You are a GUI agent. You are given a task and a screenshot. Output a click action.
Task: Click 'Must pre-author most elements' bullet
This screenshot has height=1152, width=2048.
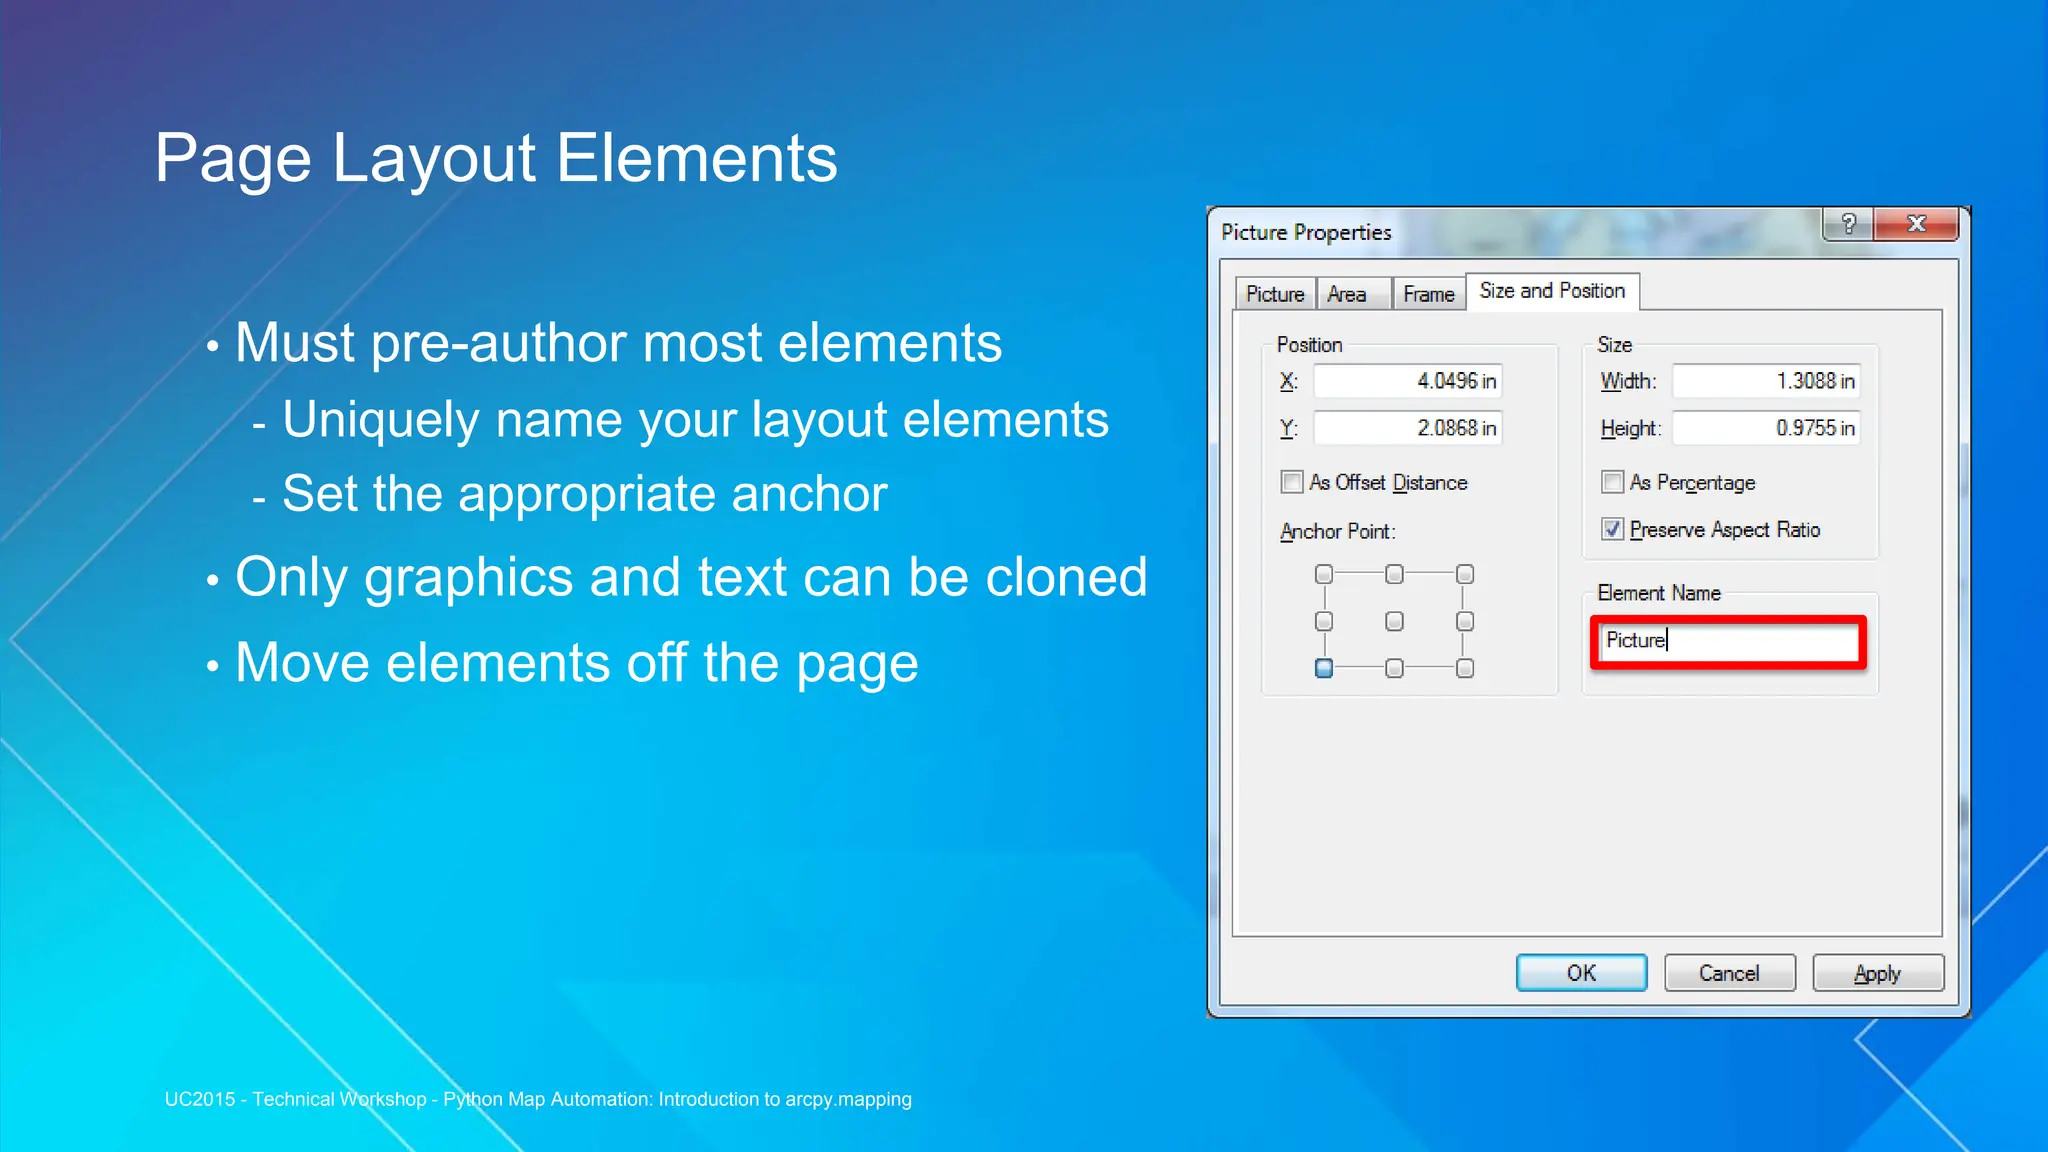(618, 343)
